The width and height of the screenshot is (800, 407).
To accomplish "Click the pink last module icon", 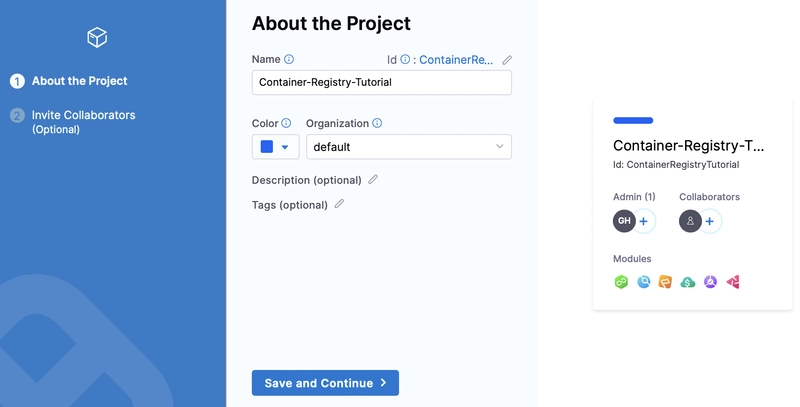I will point(733,282).
